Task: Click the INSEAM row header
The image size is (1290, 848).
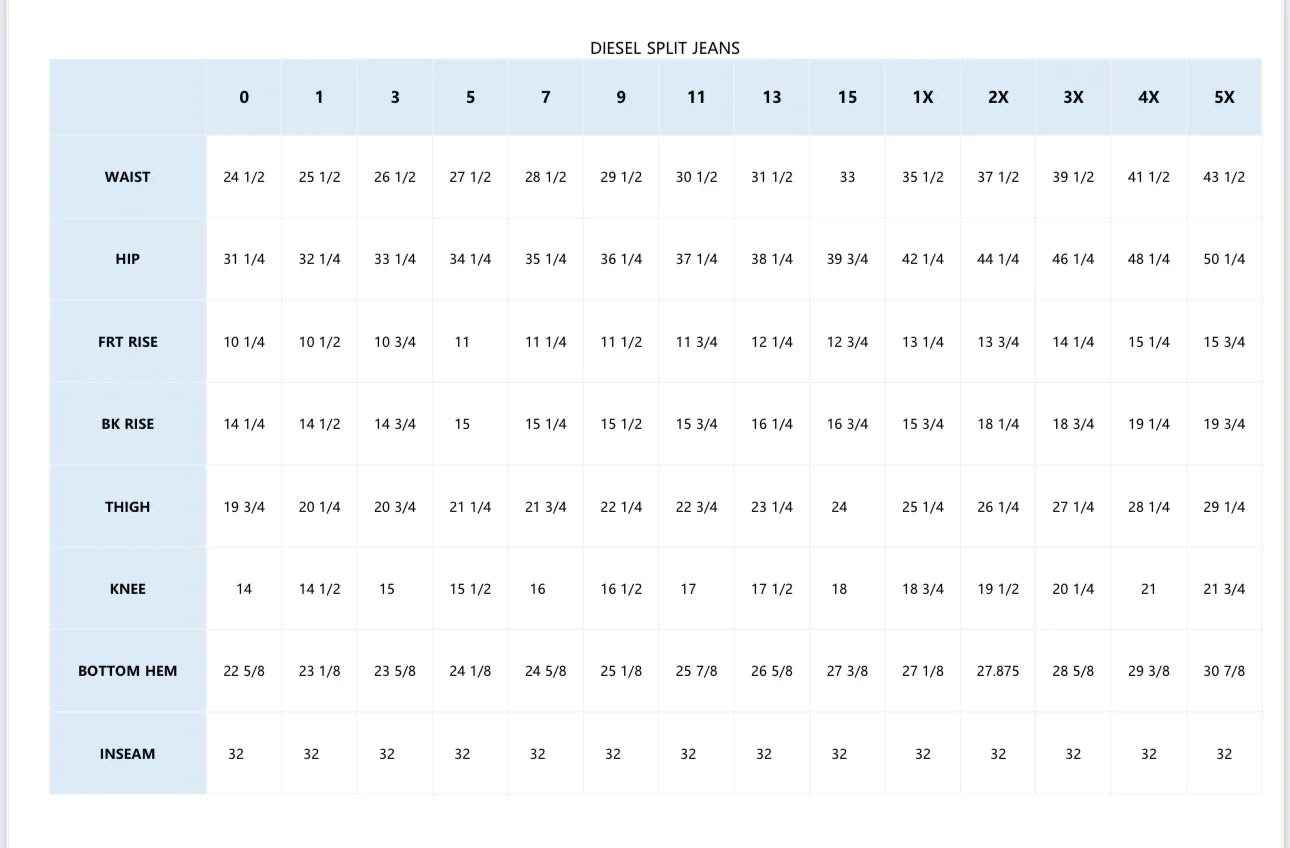Action: pos(127,754)
